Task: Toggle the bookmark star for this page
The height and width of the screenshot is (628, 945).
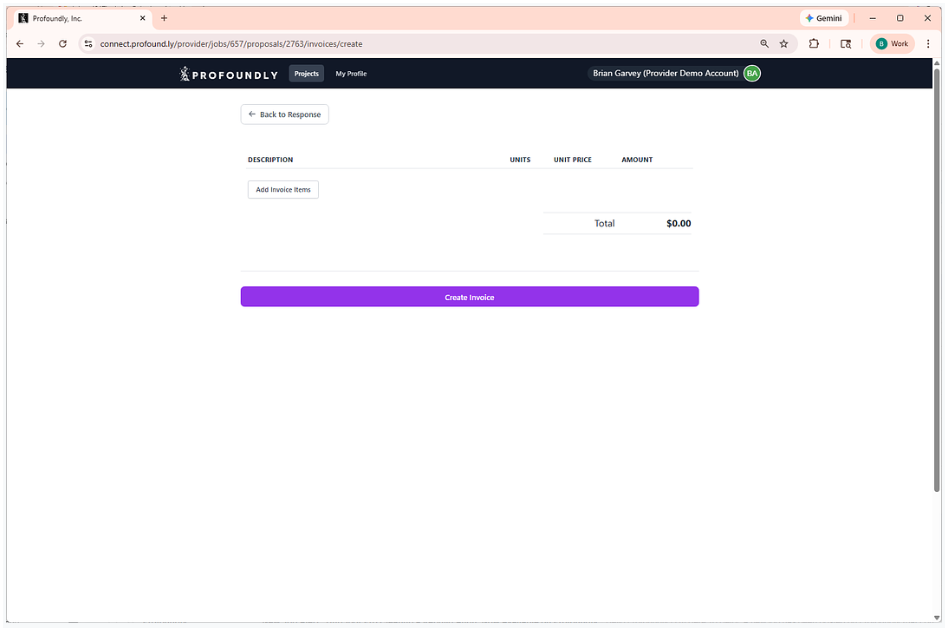Action: (x=784, y=44)
